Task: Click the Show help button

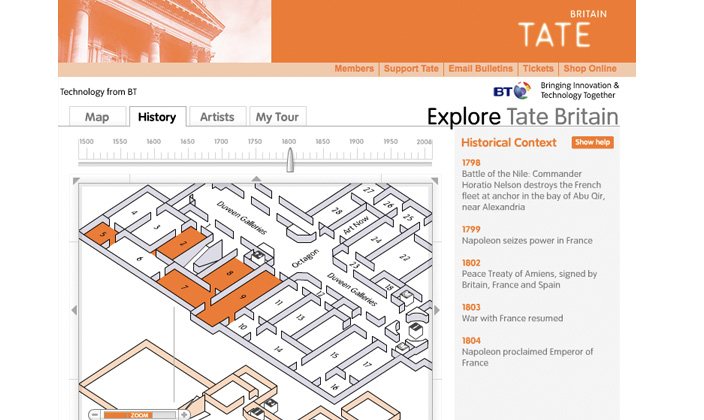Action: coord(593,142)
